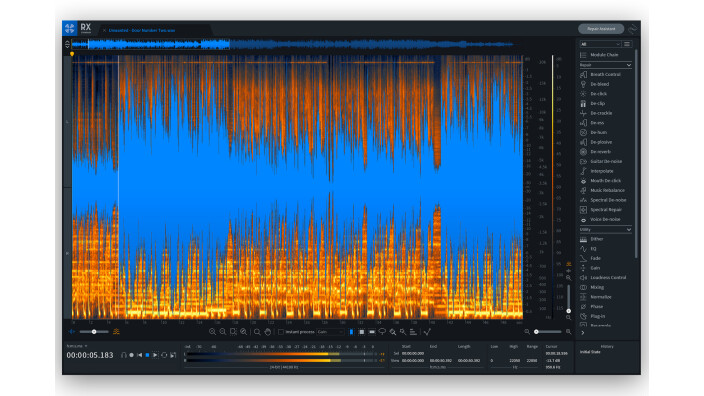
Task: Stop playback with the stop button
Action: 147,355
